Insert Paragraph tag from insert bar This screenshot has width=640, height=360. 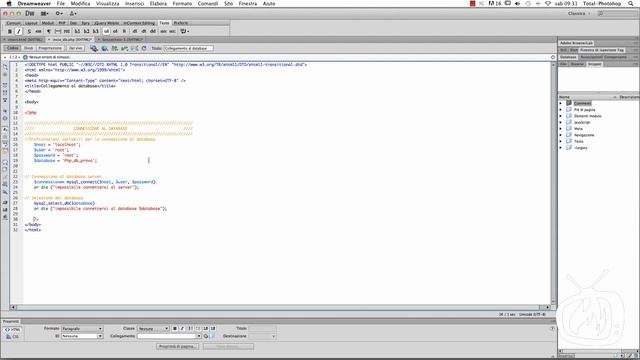(48, 31)
